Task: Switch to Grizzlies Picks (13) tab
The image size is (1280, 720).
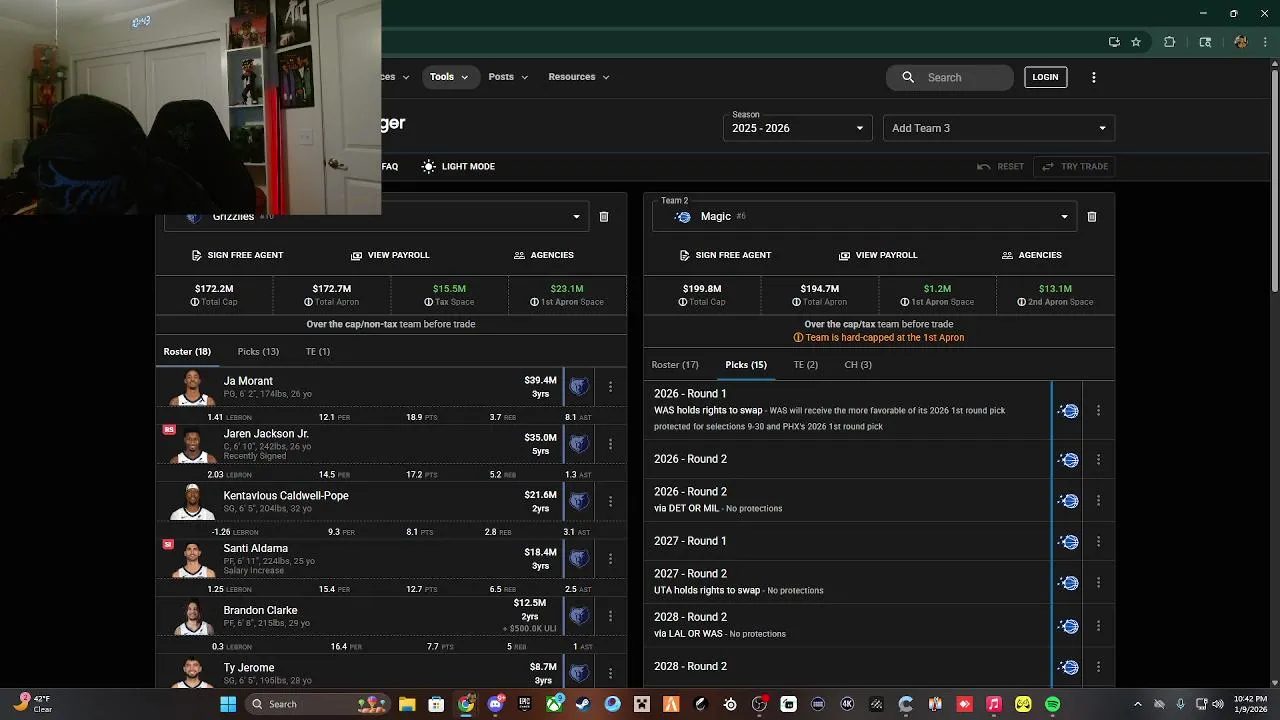Action: (x=258, y=352)
